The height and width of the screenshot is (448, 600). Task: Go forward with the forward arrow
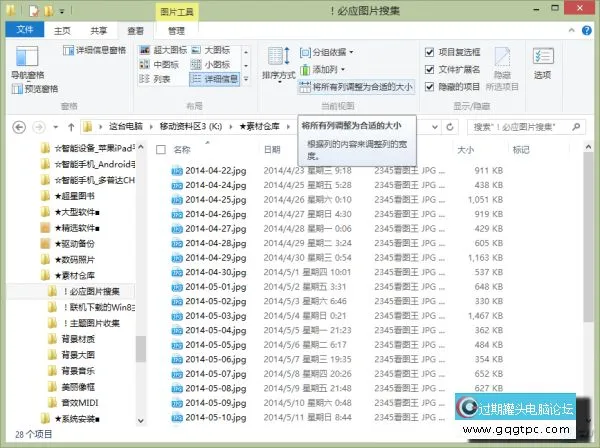[39, 127]
